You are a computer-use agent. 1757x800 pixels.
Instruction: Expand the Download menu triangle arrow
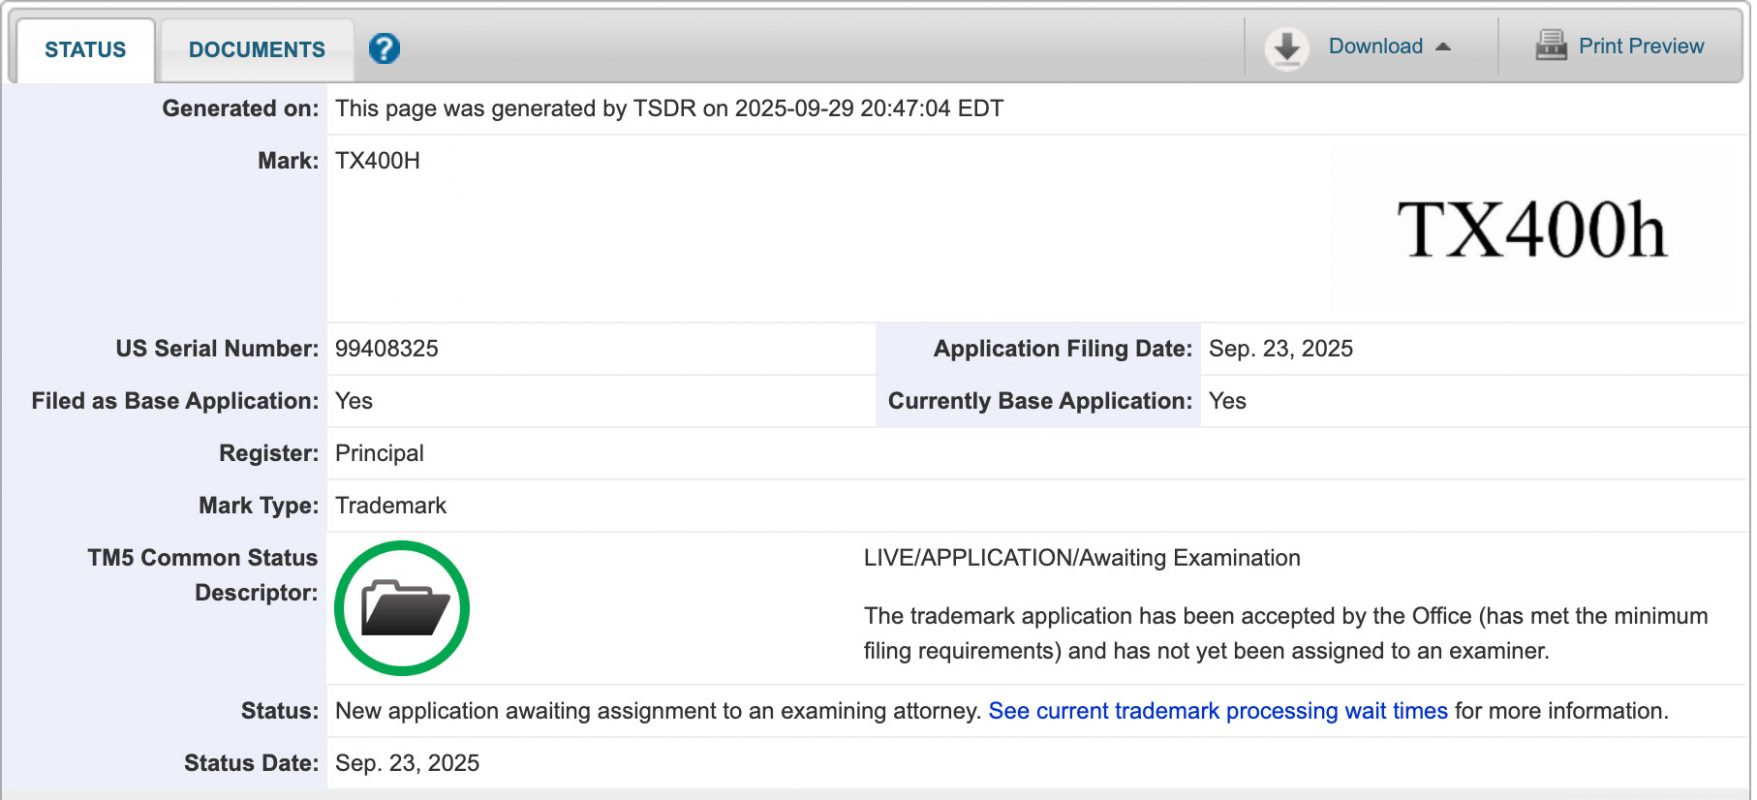coord(1443,47)
